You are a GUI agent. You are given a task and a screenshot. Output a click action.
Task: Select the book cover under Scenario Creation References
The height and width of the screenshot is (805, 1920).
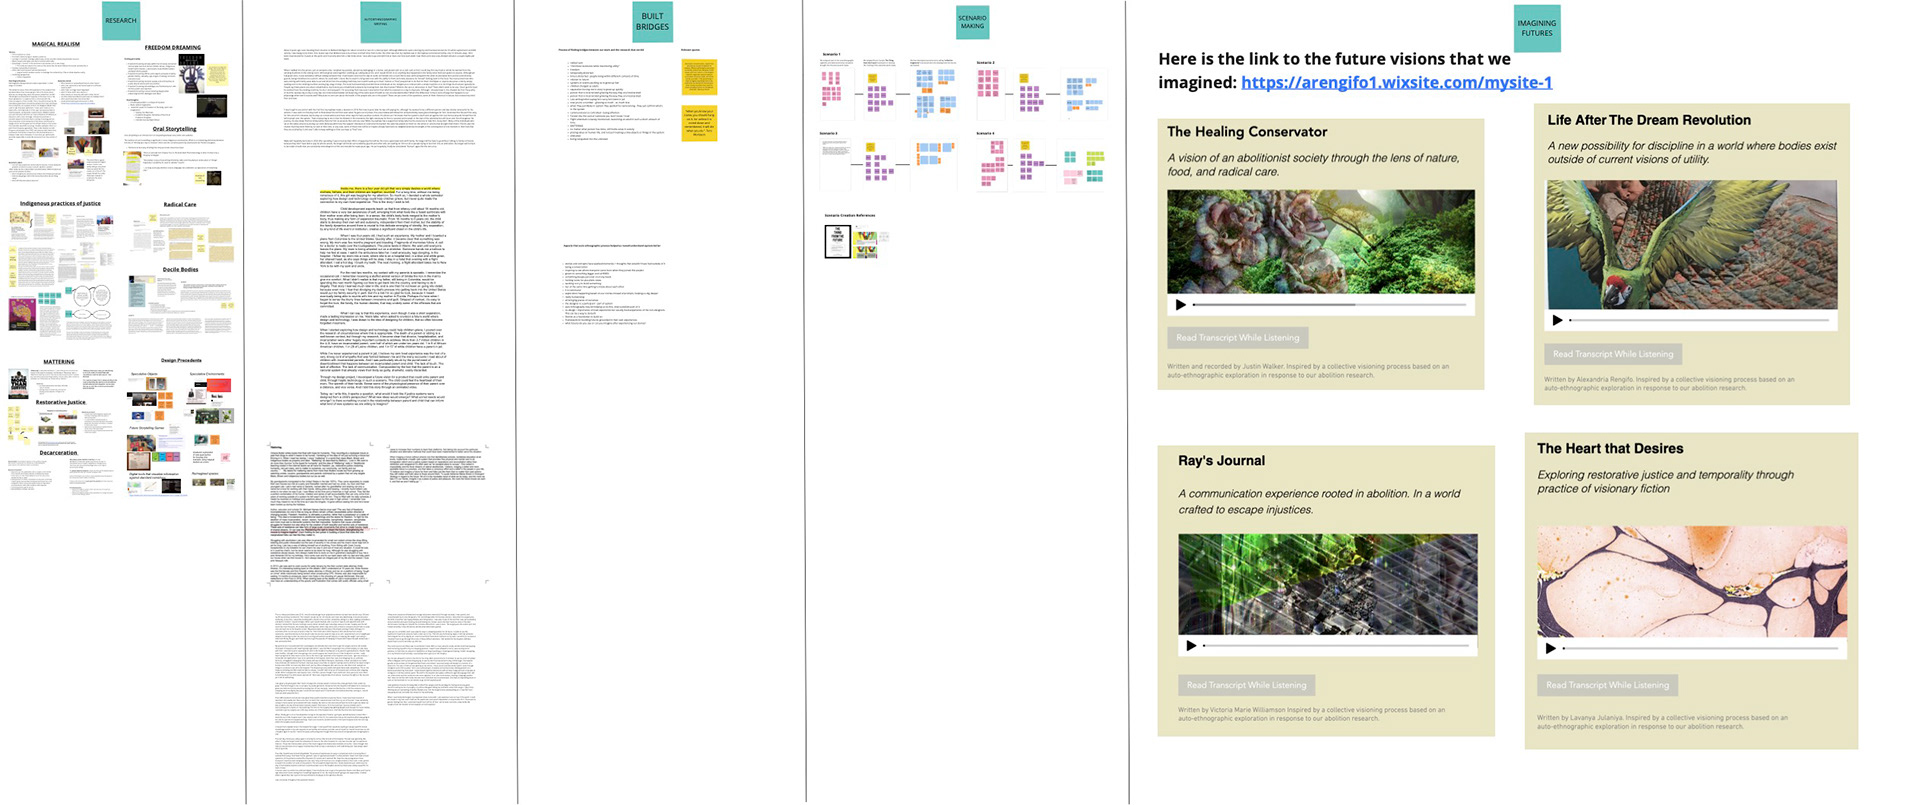[837, 241]
